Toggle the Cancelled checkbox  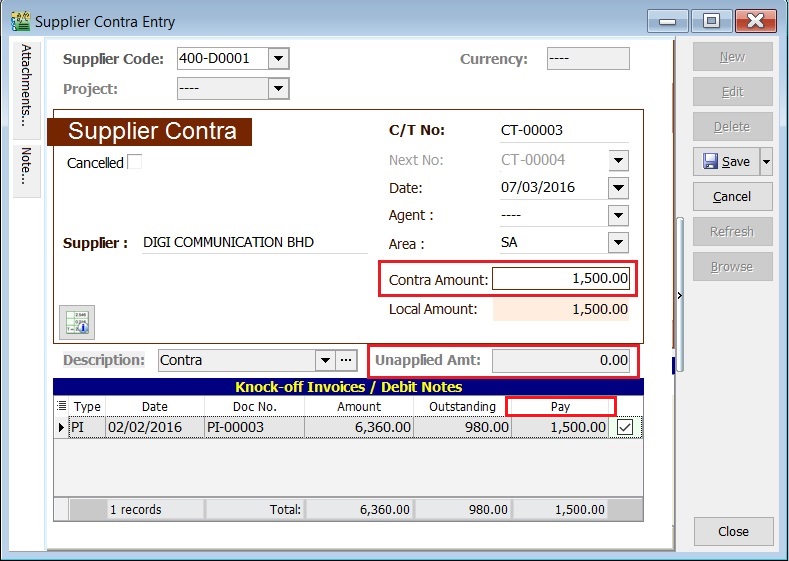point(134,162)
